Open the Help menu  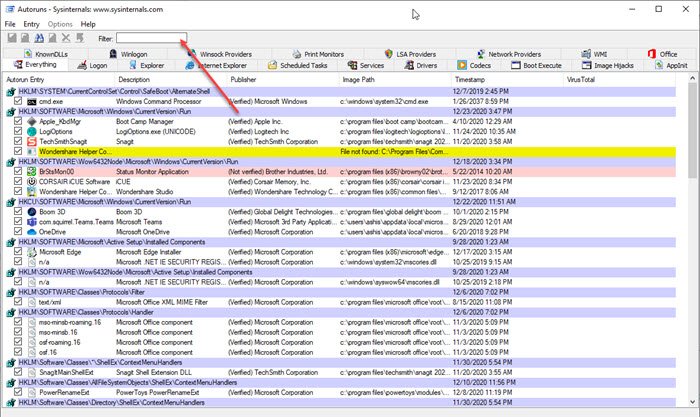click(88, 24)
